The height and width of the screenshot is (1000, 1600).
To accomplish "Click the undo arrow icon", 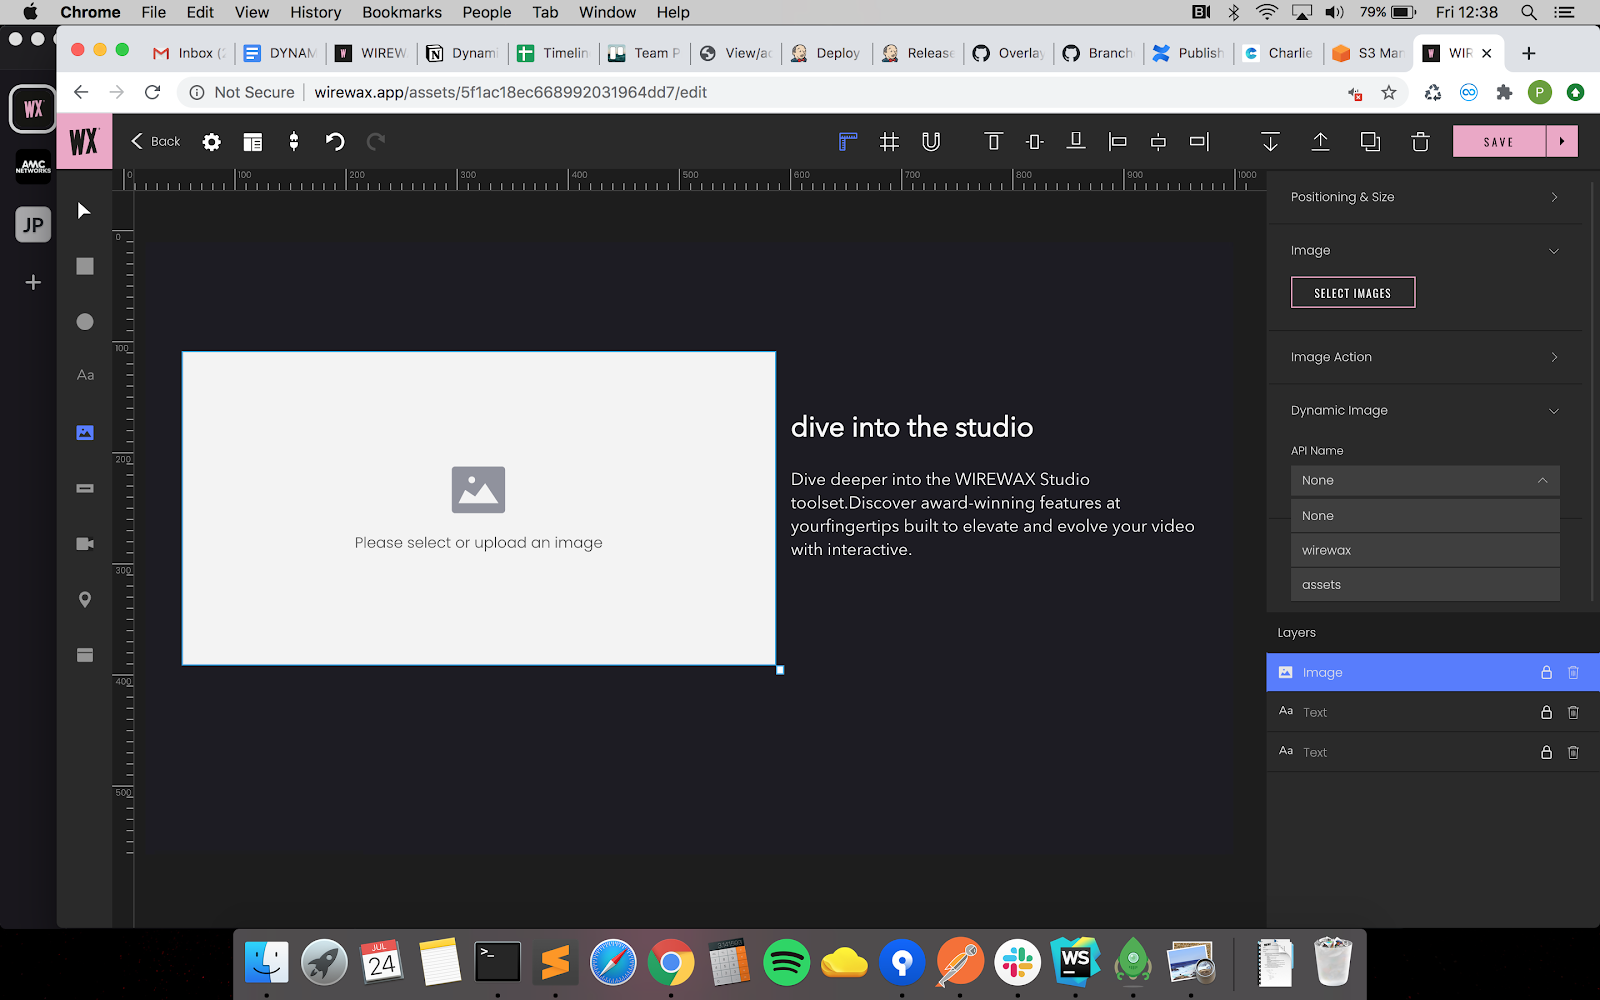I will [x=335, y=142].
